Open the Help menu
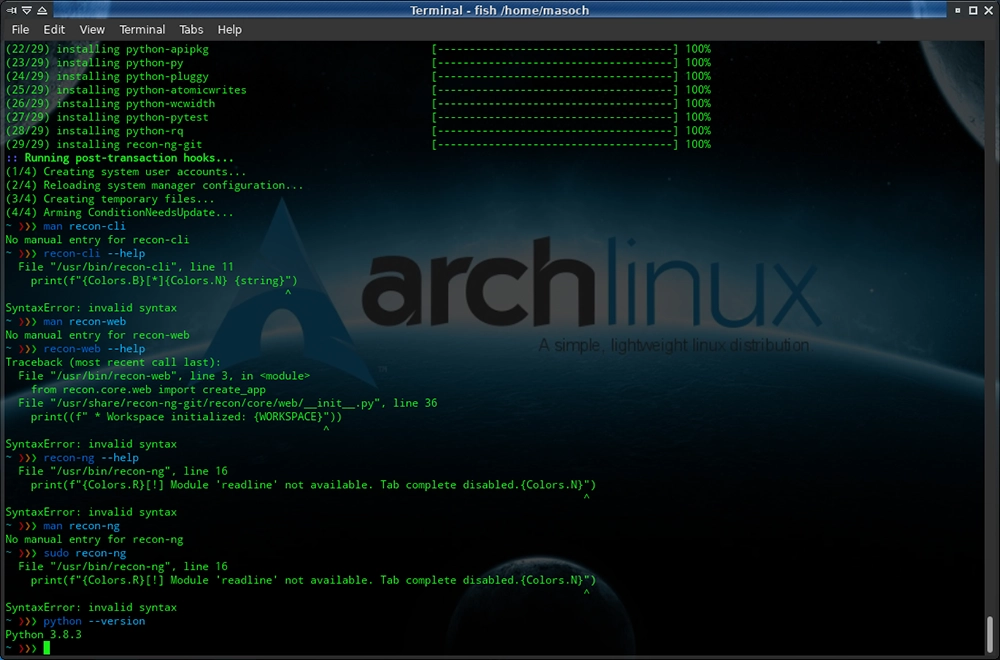This screenshot has width=1000, height=660. (x=229, y=29)
